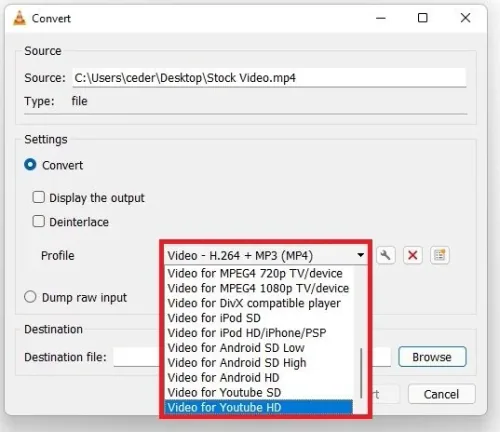500x432 pixels.
Task: Delete selected profile with red X icon
Action: point(413,255)
